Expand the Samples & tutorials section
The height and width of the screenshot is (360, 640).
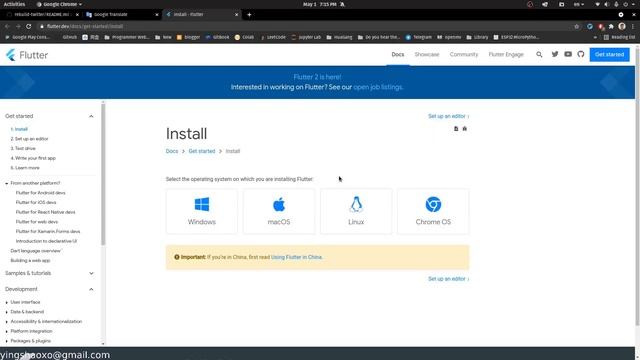pyautogui.click(x=91, y=273)
